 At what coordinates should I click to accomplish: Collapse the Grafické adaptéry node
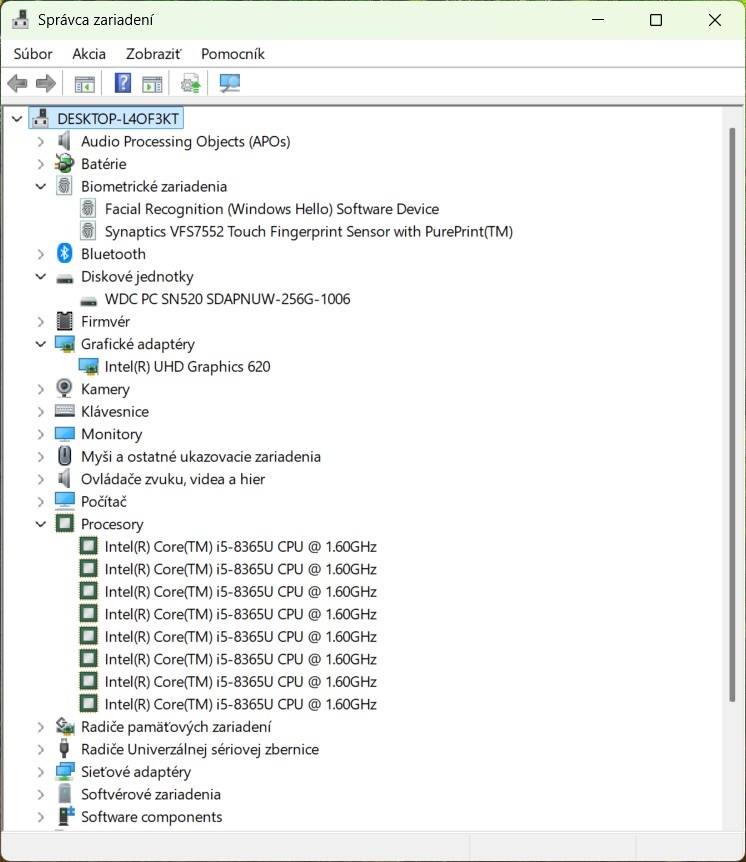pos(41,344)
